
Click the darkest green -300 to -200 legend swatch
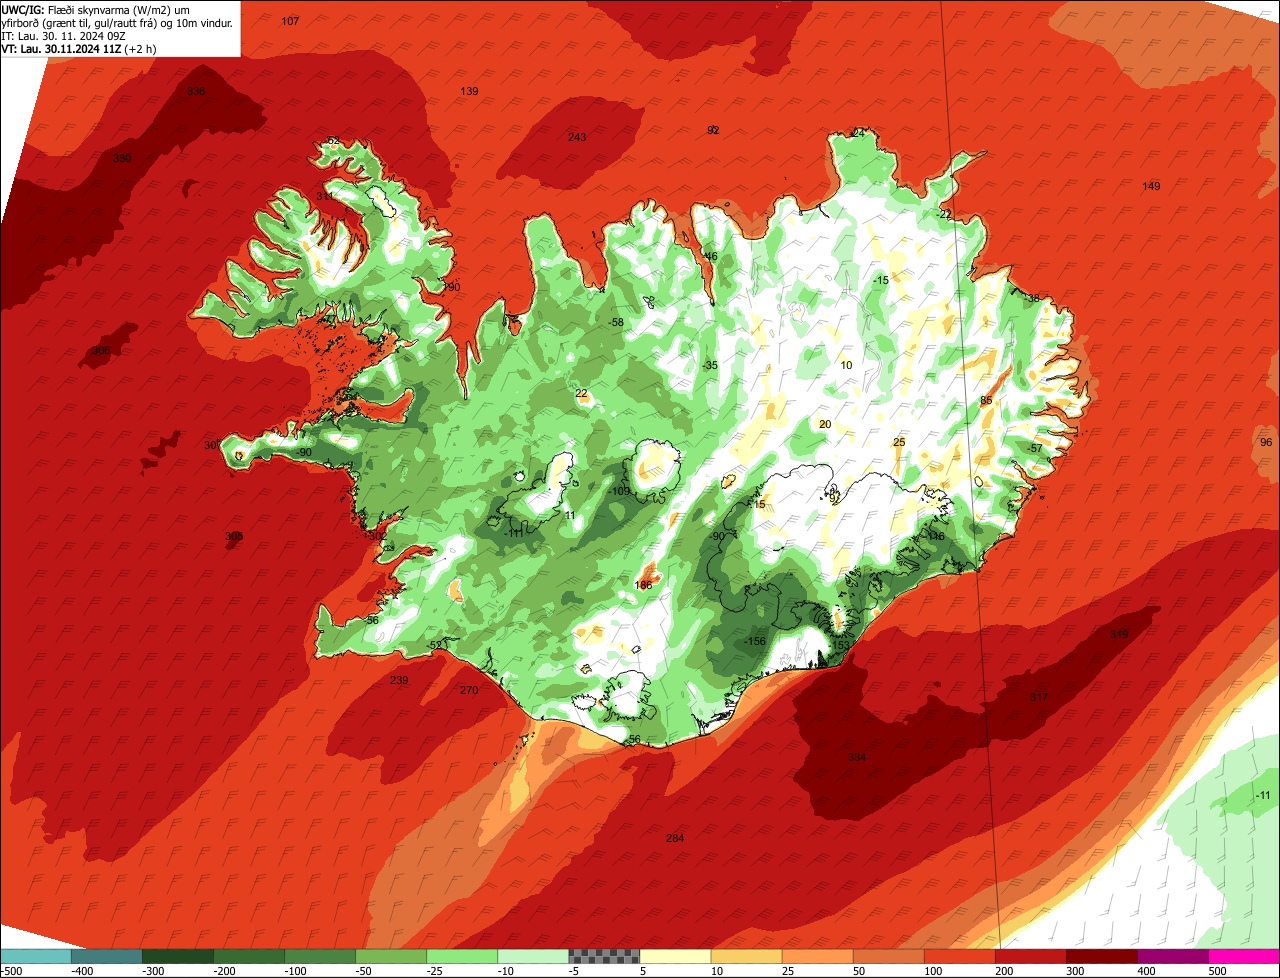[x=178, y=956]
